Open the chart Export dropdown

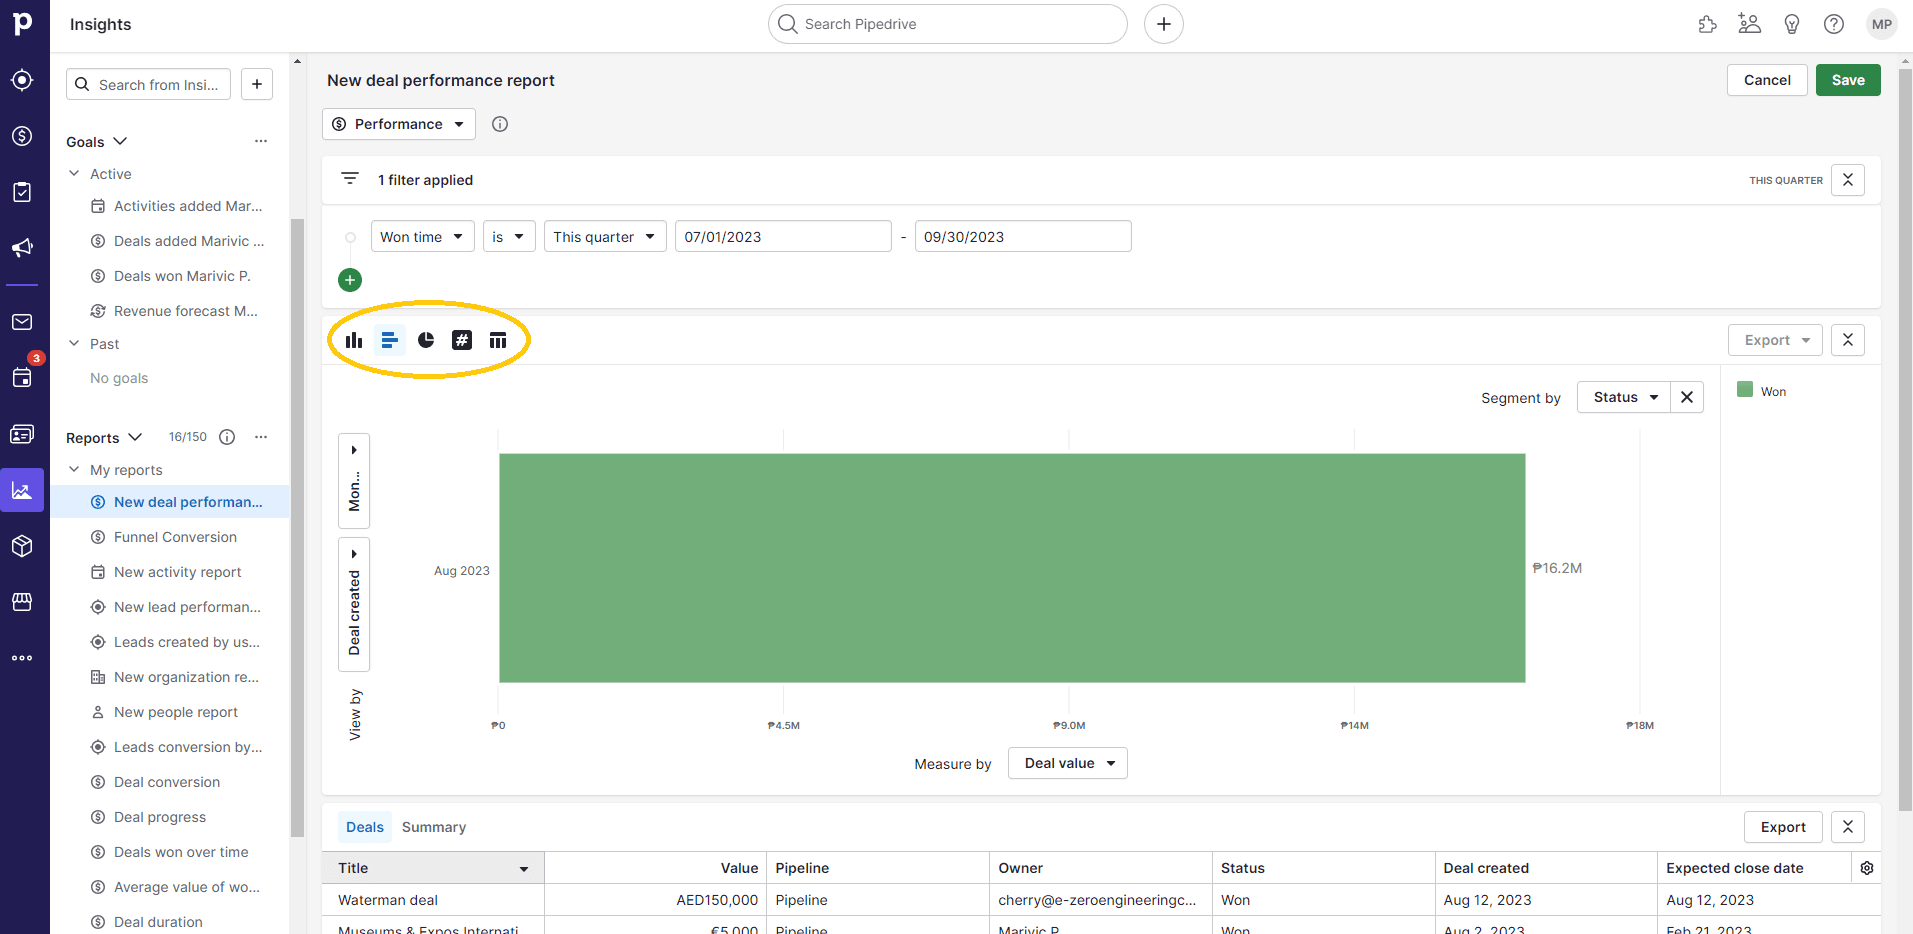click(x=1775, y=340)
